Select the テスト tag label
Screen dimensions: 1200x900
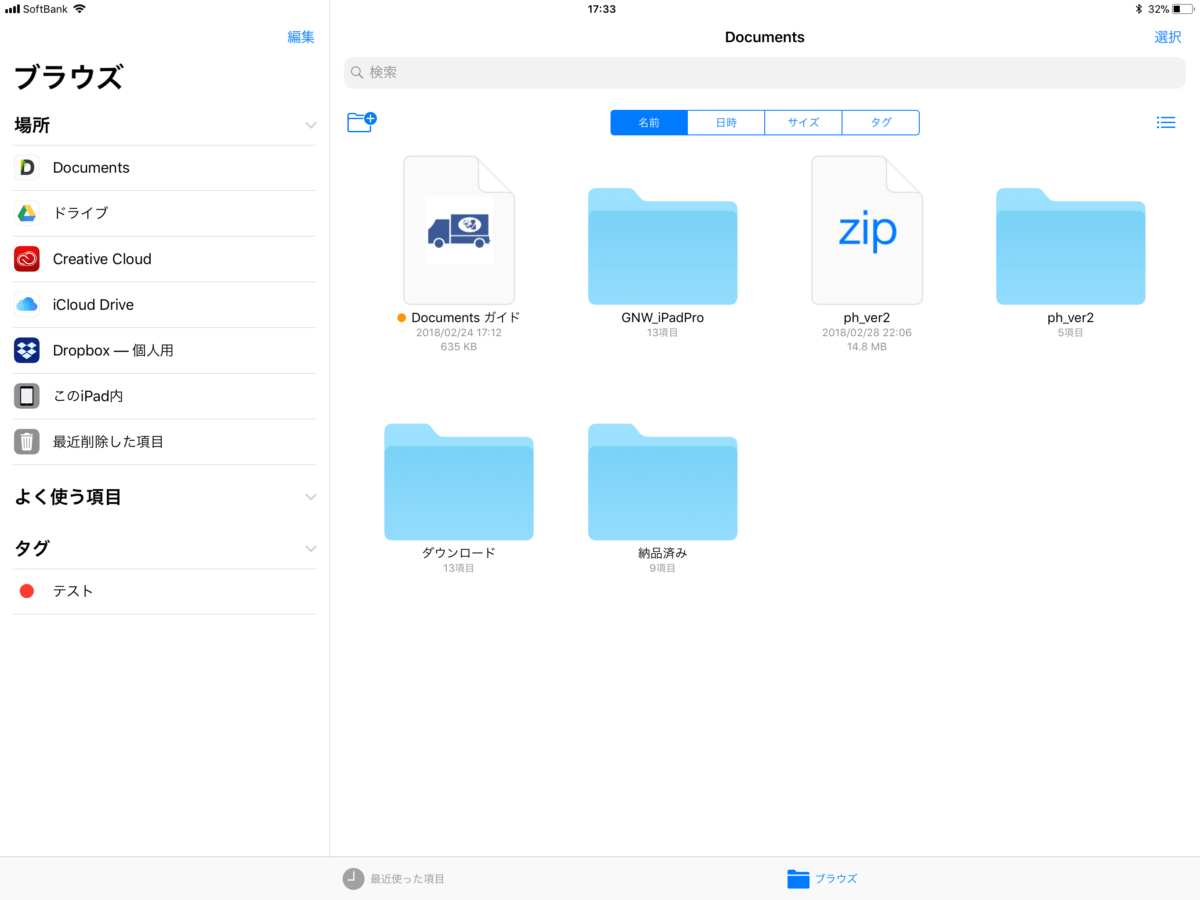[73, 591]
